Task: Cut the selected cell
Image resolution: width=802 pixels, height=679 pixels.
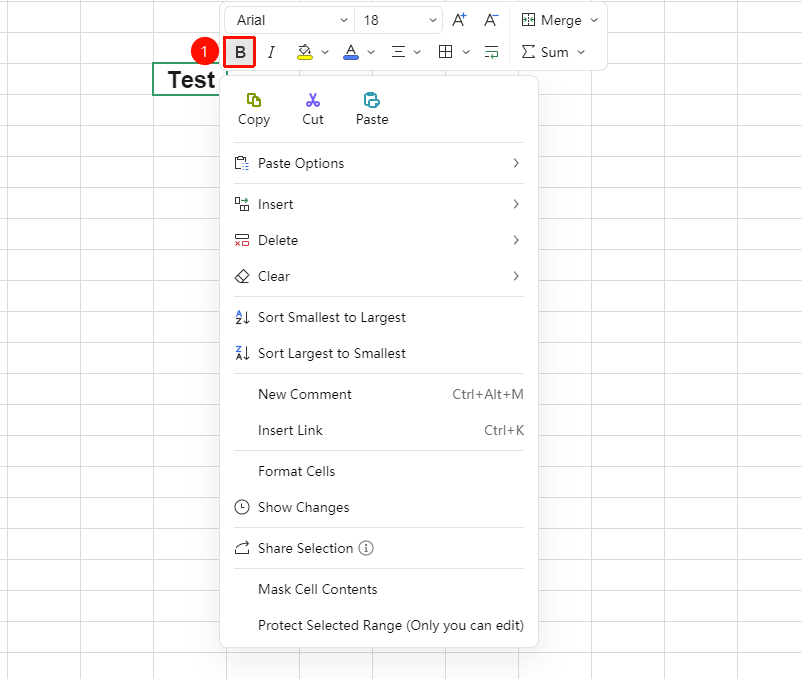Action: [x=313, y=109]
